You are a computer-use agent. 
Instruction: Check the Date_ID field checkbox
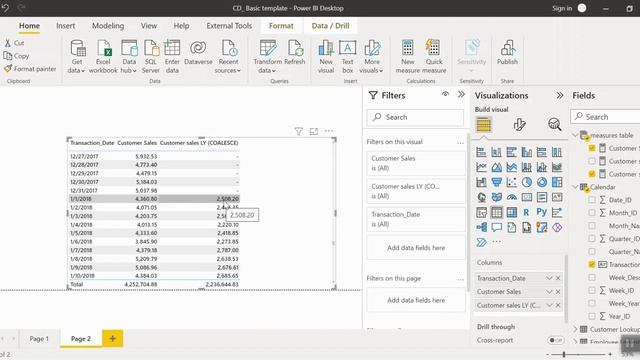click(592, 200)
